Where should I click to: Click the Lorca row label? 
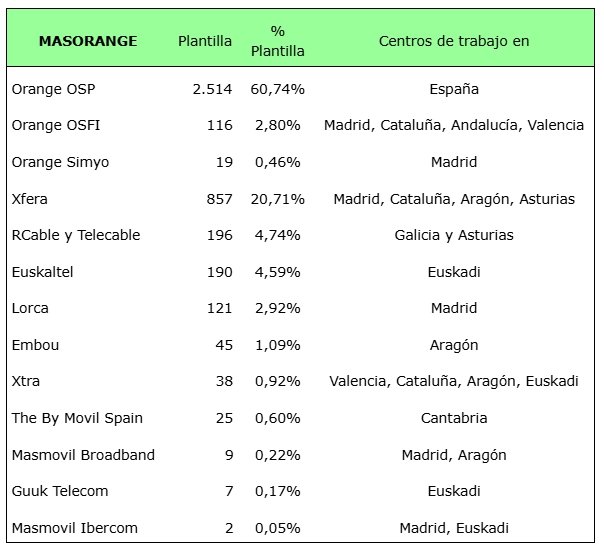point(30,308)
